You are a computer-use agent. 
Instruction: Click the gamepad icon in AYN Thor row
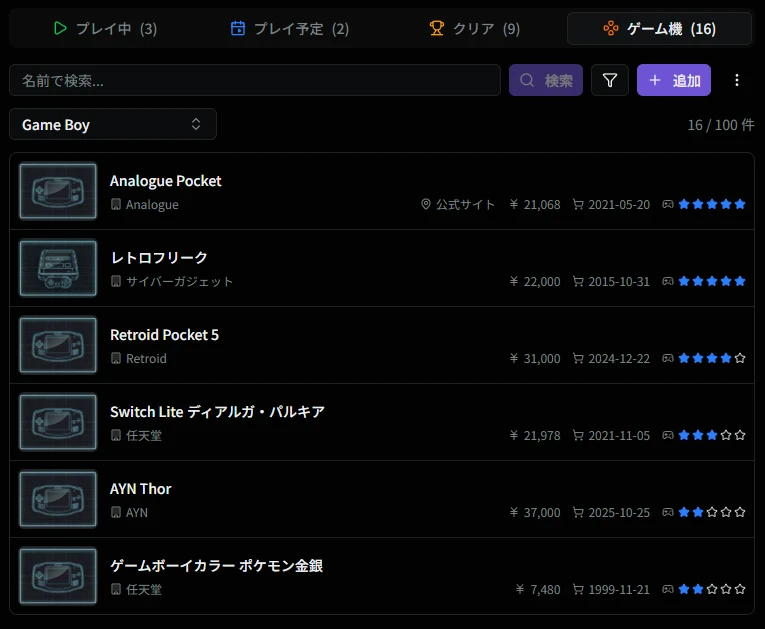point(667,512)
